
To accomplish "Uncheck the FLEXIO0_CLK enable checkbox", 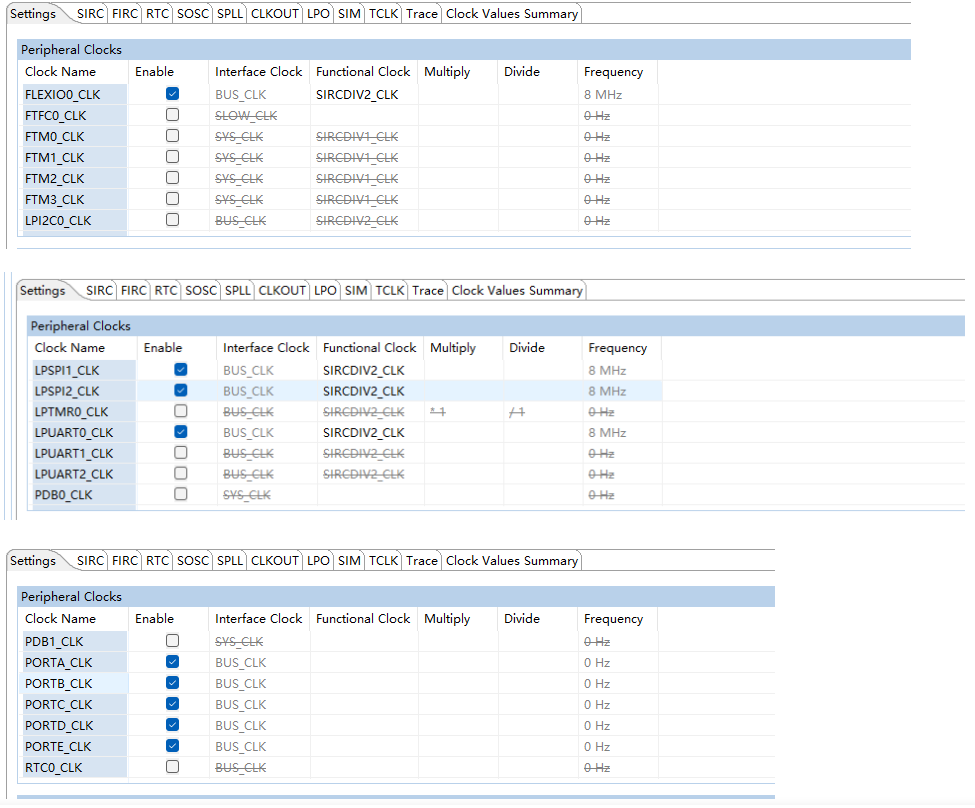I will coord(172,94).
